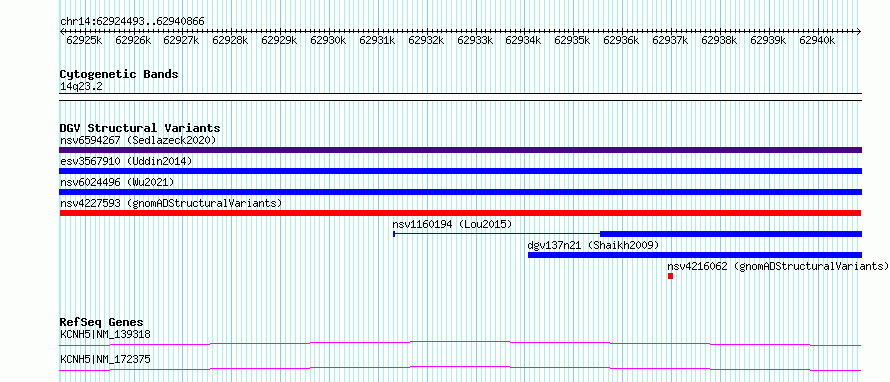This screenshot has height=382, width=890.
Task: Click the 62934k ruler position
Action: [x=523, y=40]
